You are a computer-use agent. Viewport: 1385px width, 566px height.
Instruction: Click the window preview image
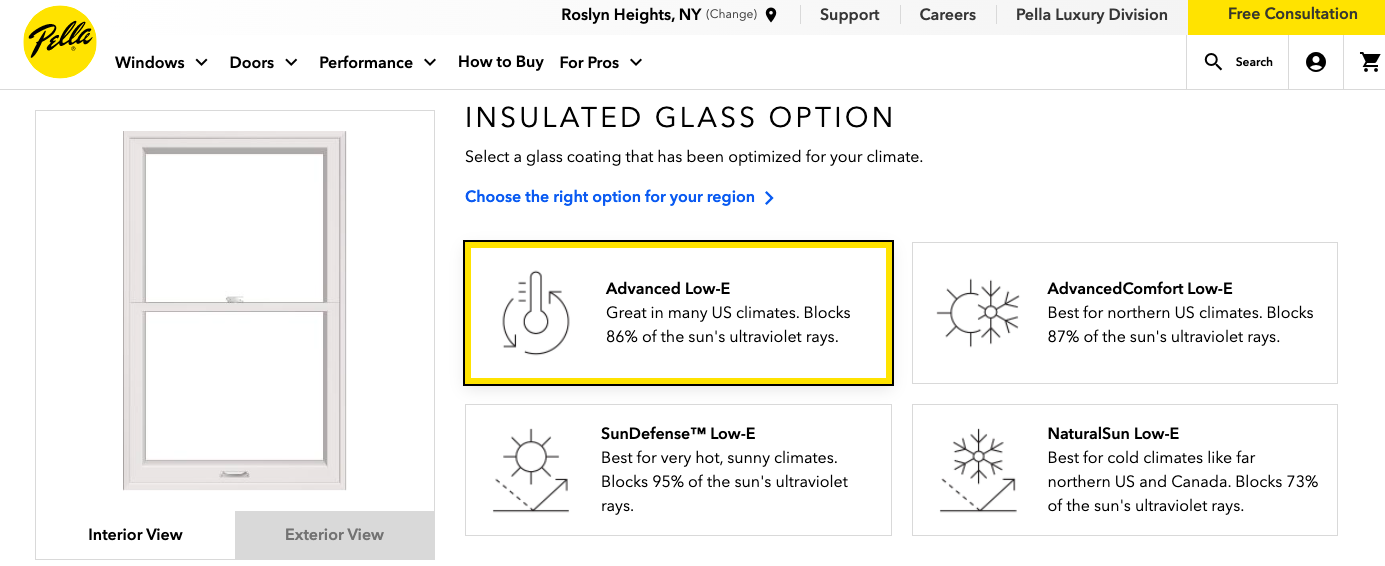(x=235, y=310)
